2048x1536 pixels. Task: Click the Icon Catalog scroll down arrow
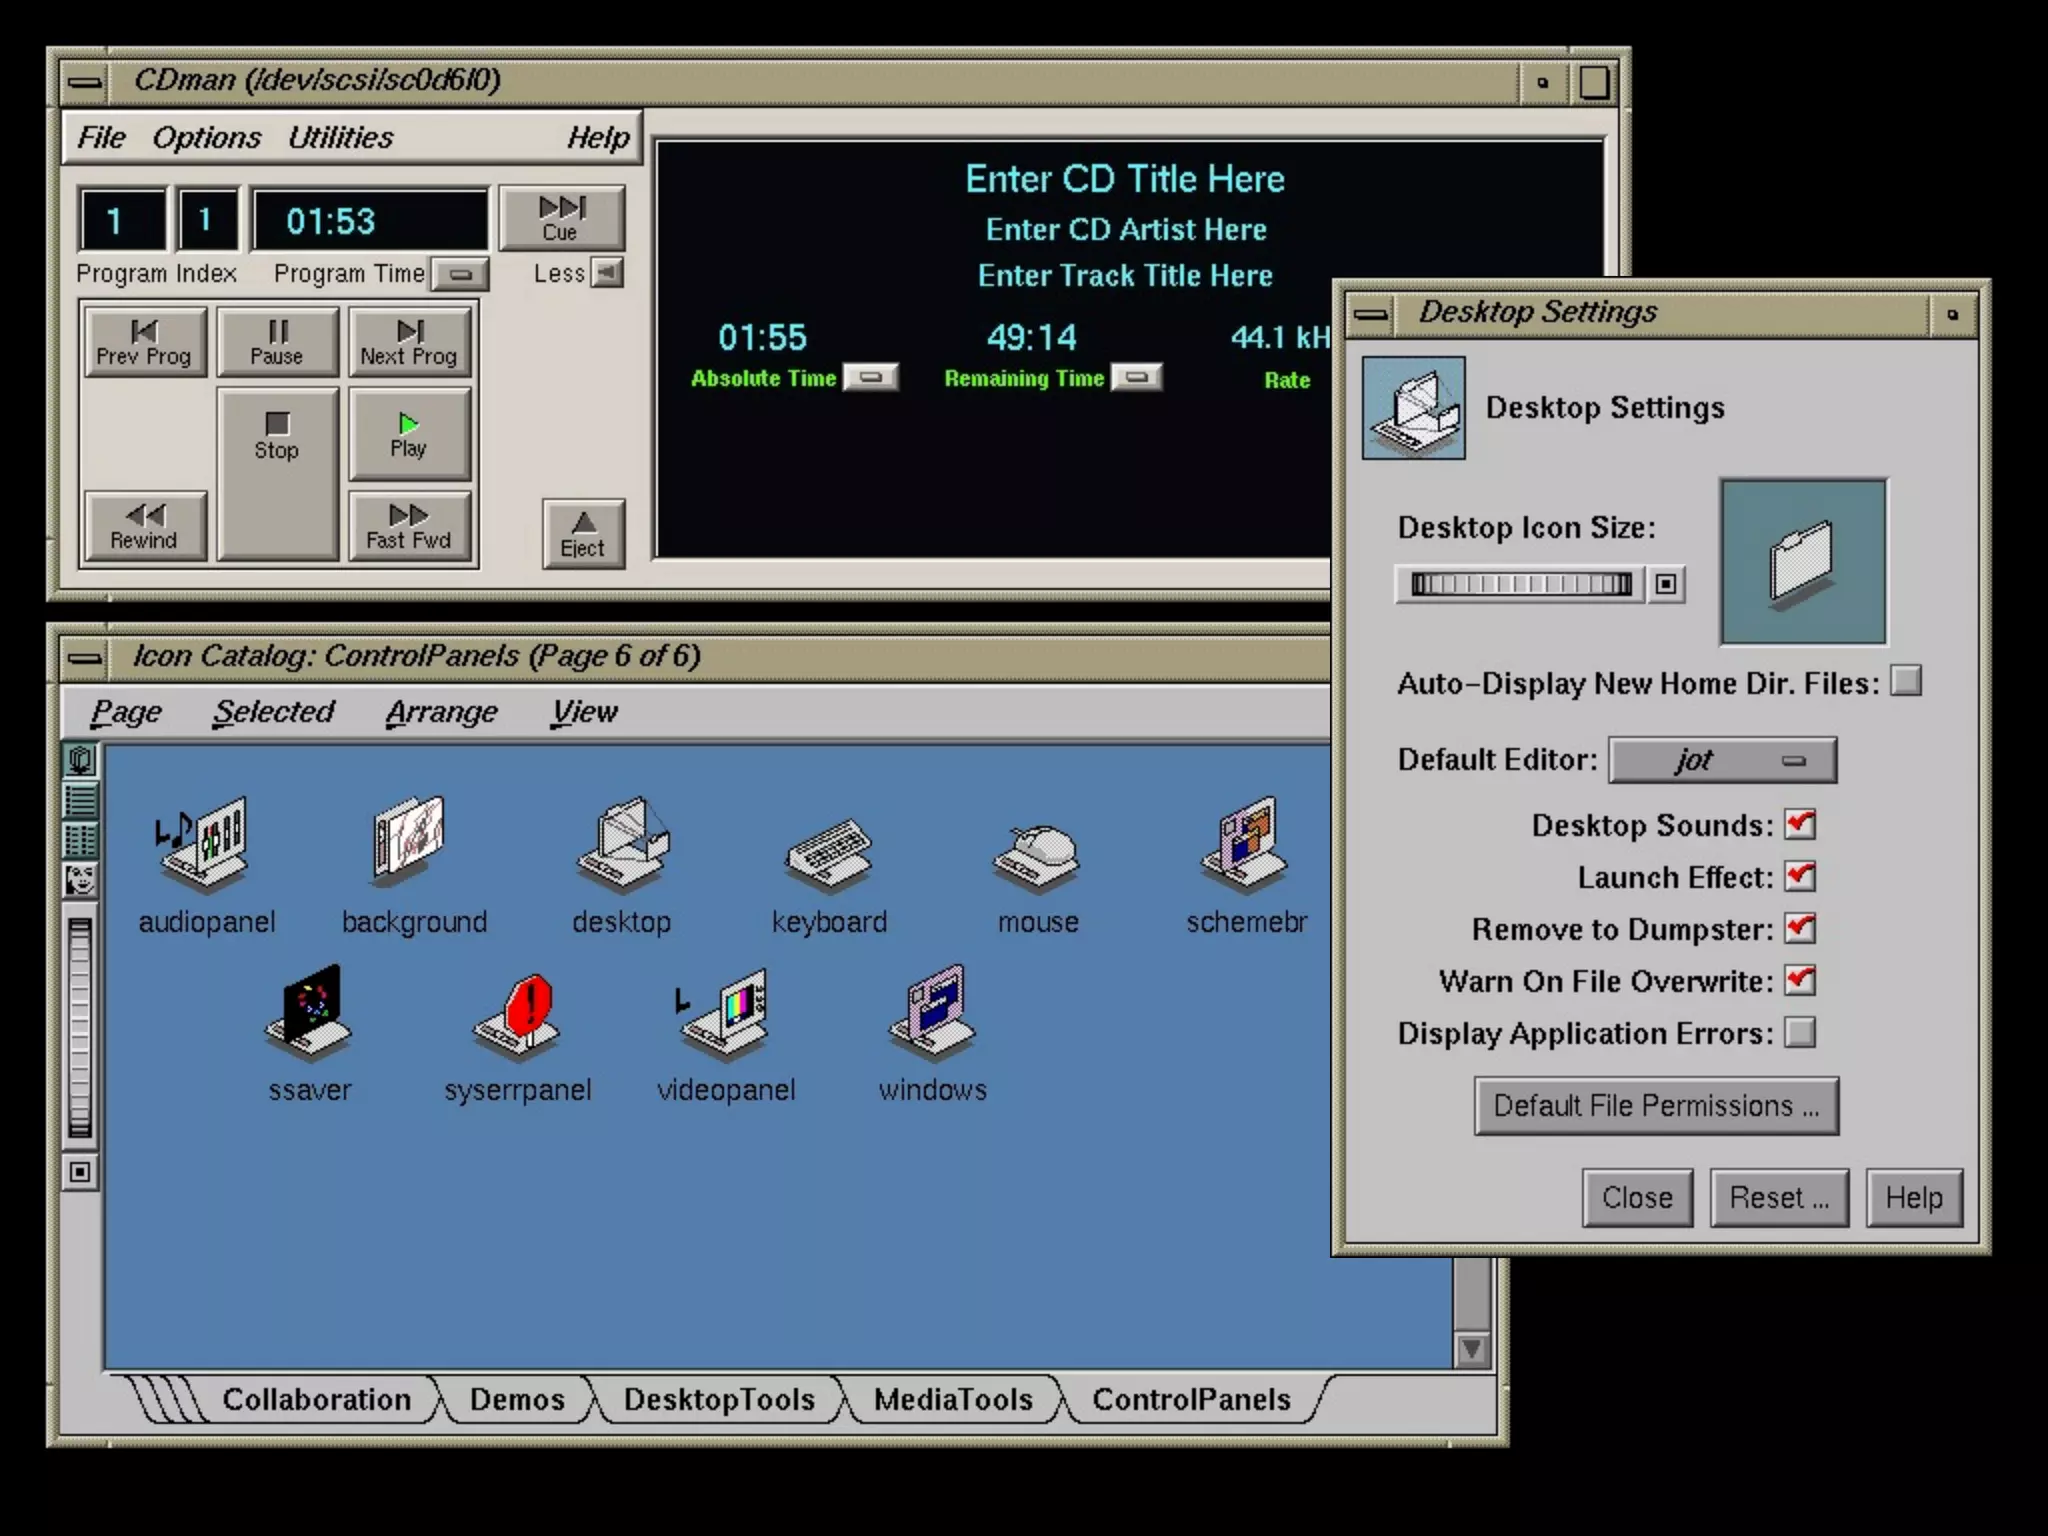click(1471, 1349)
